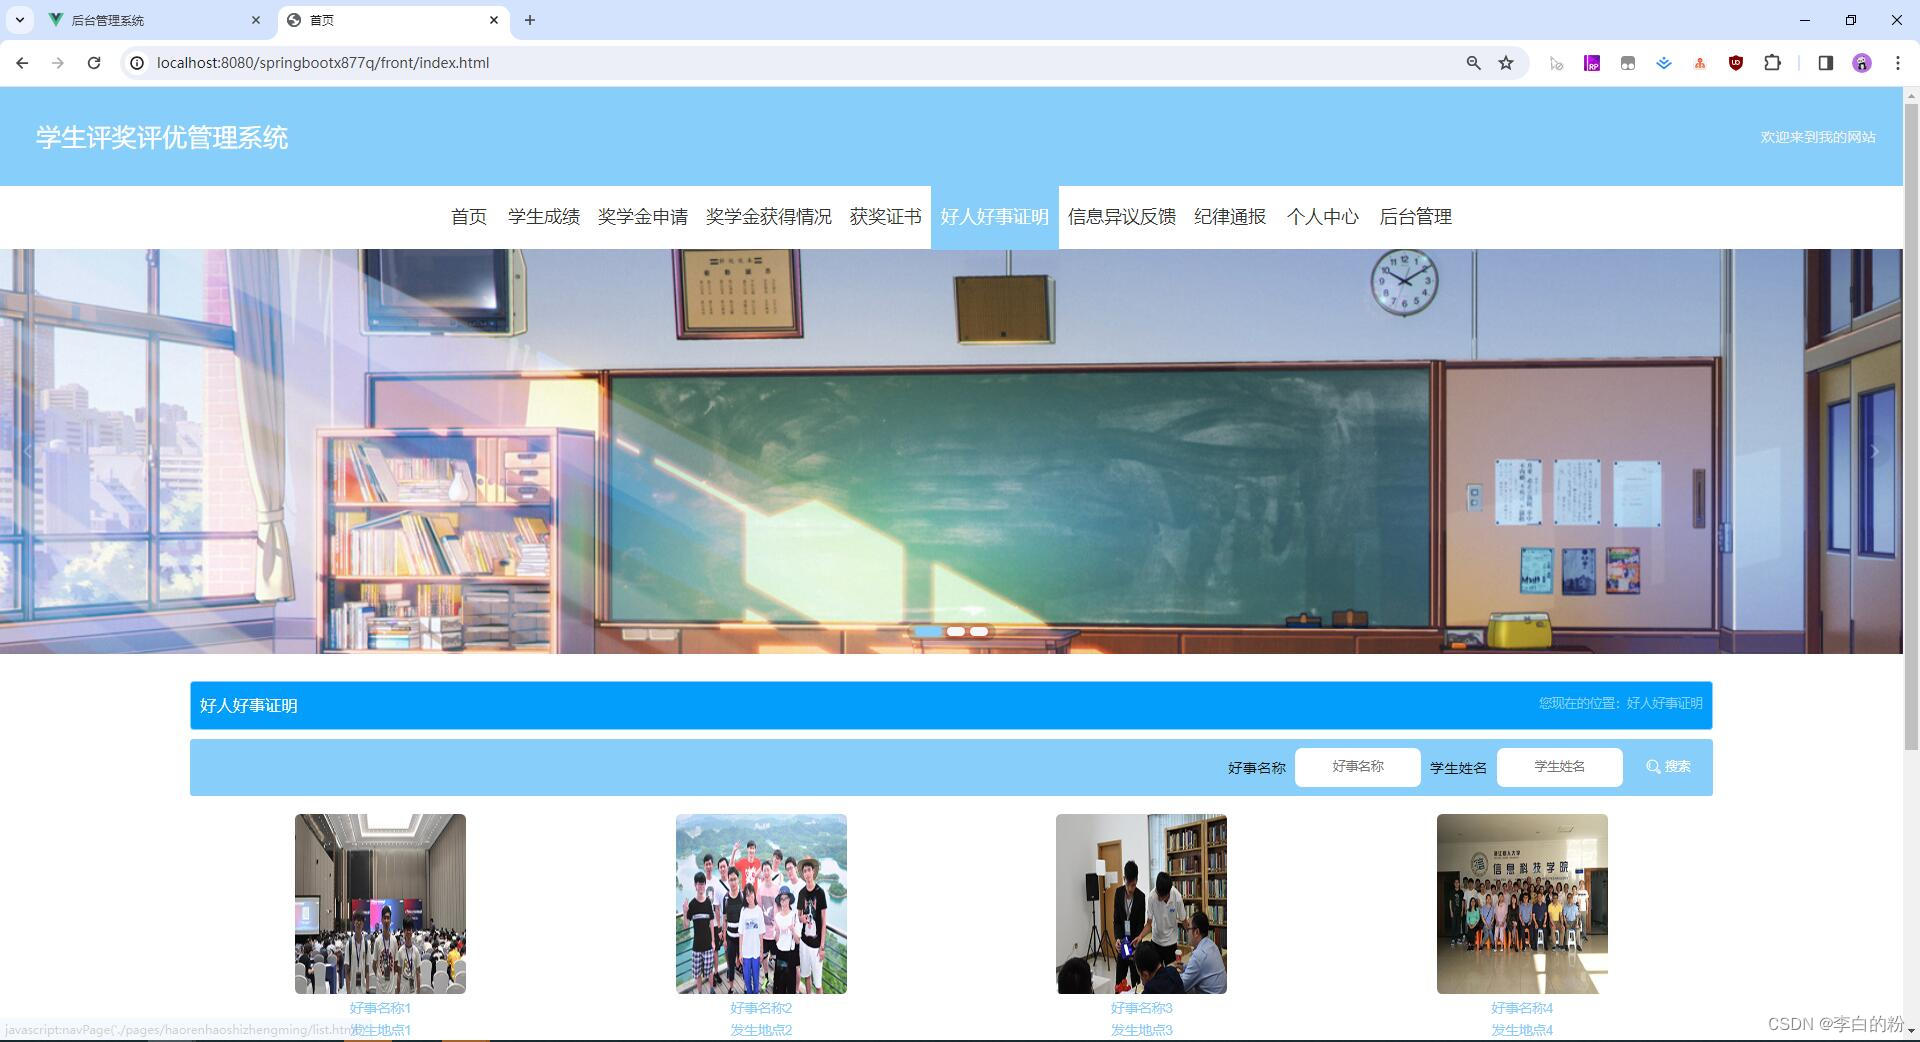This screenshot has height=1042, width=1920.
Task: Open the 好事名称1 thumbnail image
Action: pyautogui.click(x=380, y=904)
